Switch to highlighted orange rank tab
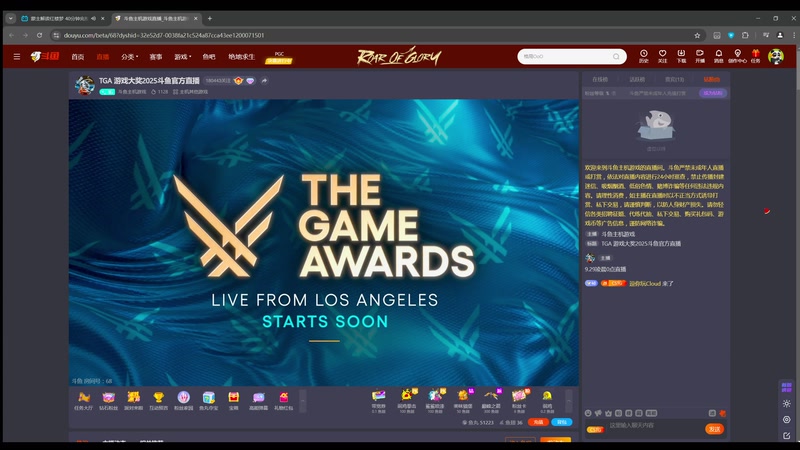800x450 pixels. (x=711, y=79)
